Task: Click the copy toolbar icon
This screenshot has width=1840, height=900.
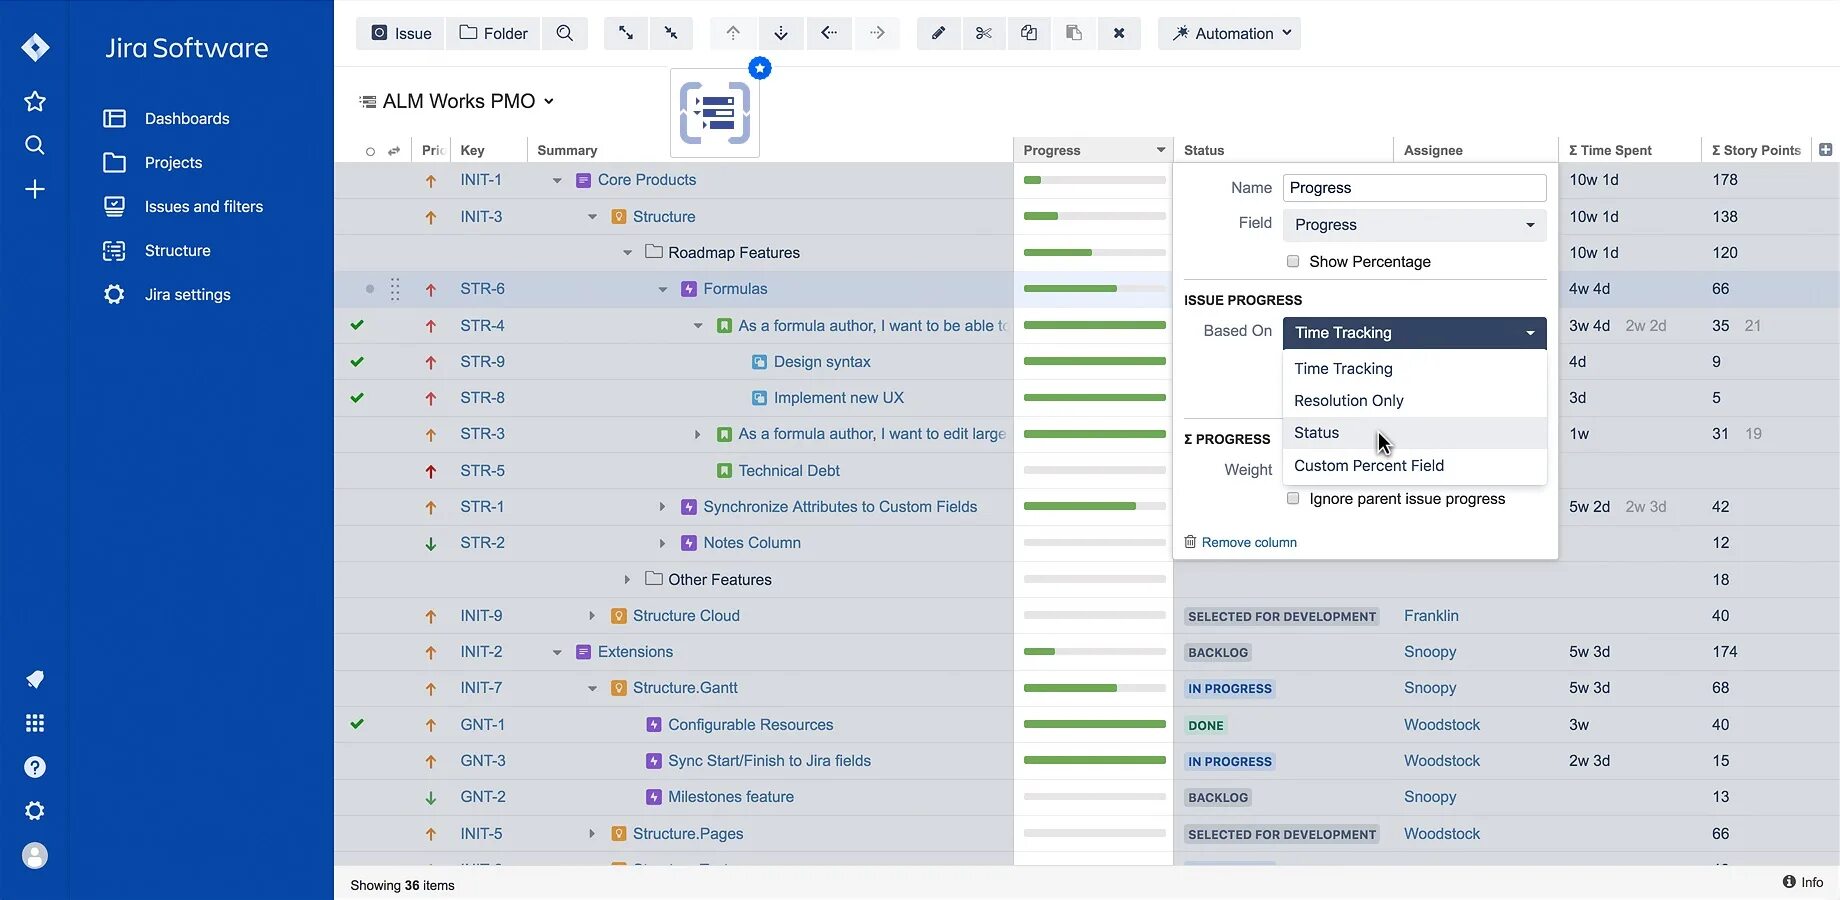Action: tap(1029, 33)
